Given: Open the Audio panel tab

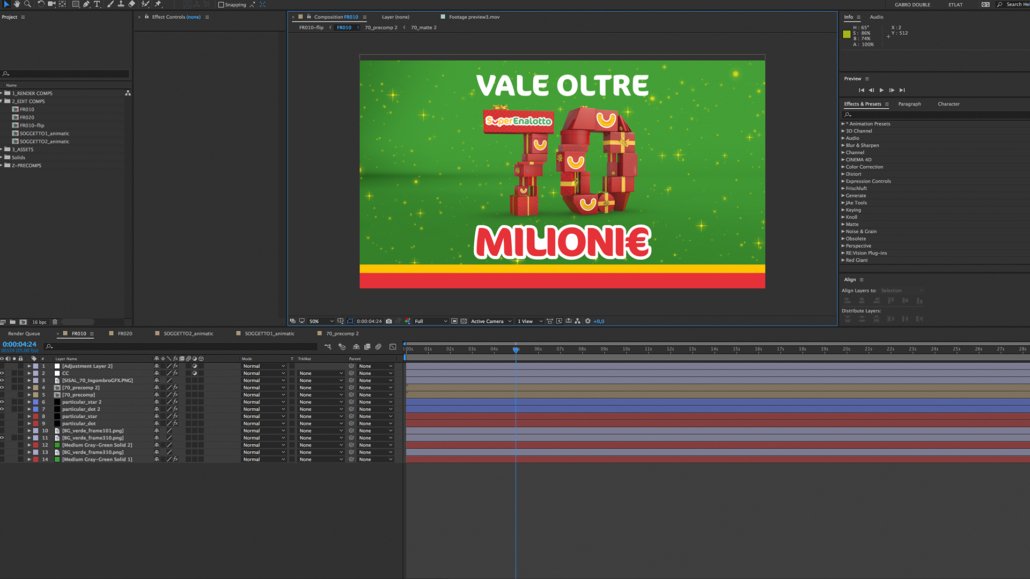Looking at the screenshot, I should (x=876, y=17).
